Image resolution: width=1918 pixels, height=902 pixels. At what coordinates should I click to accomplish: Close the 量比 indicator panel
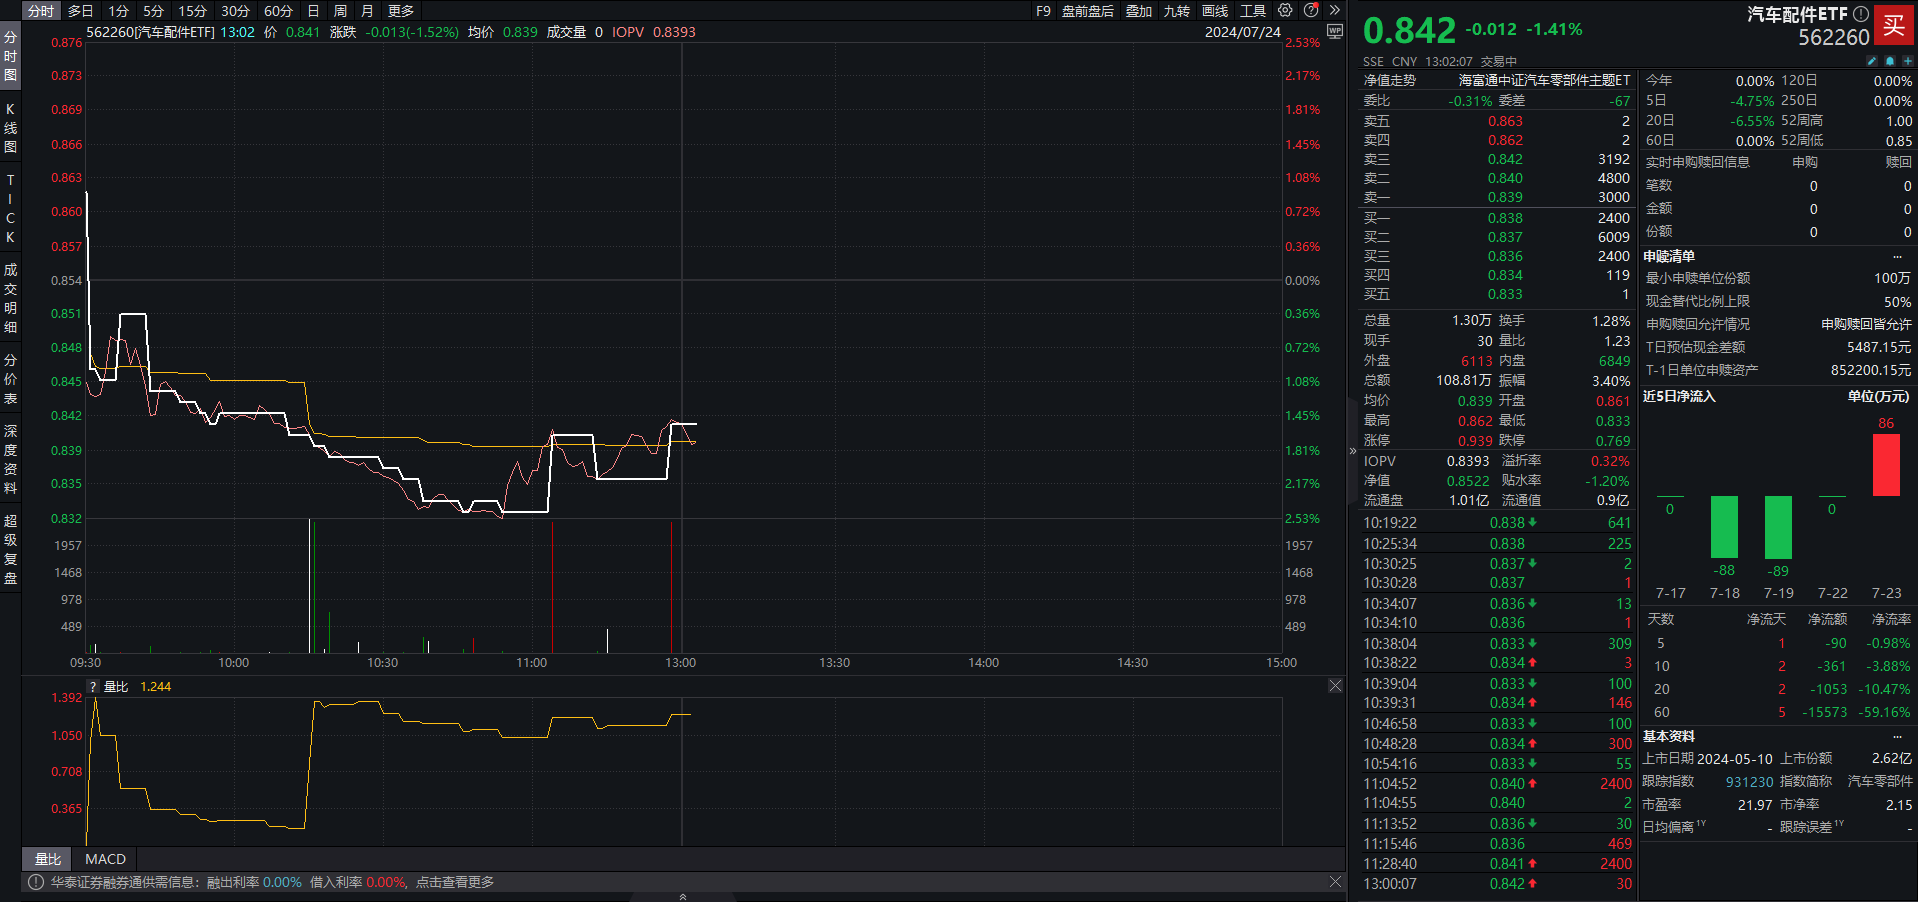tap(1335, 686)
